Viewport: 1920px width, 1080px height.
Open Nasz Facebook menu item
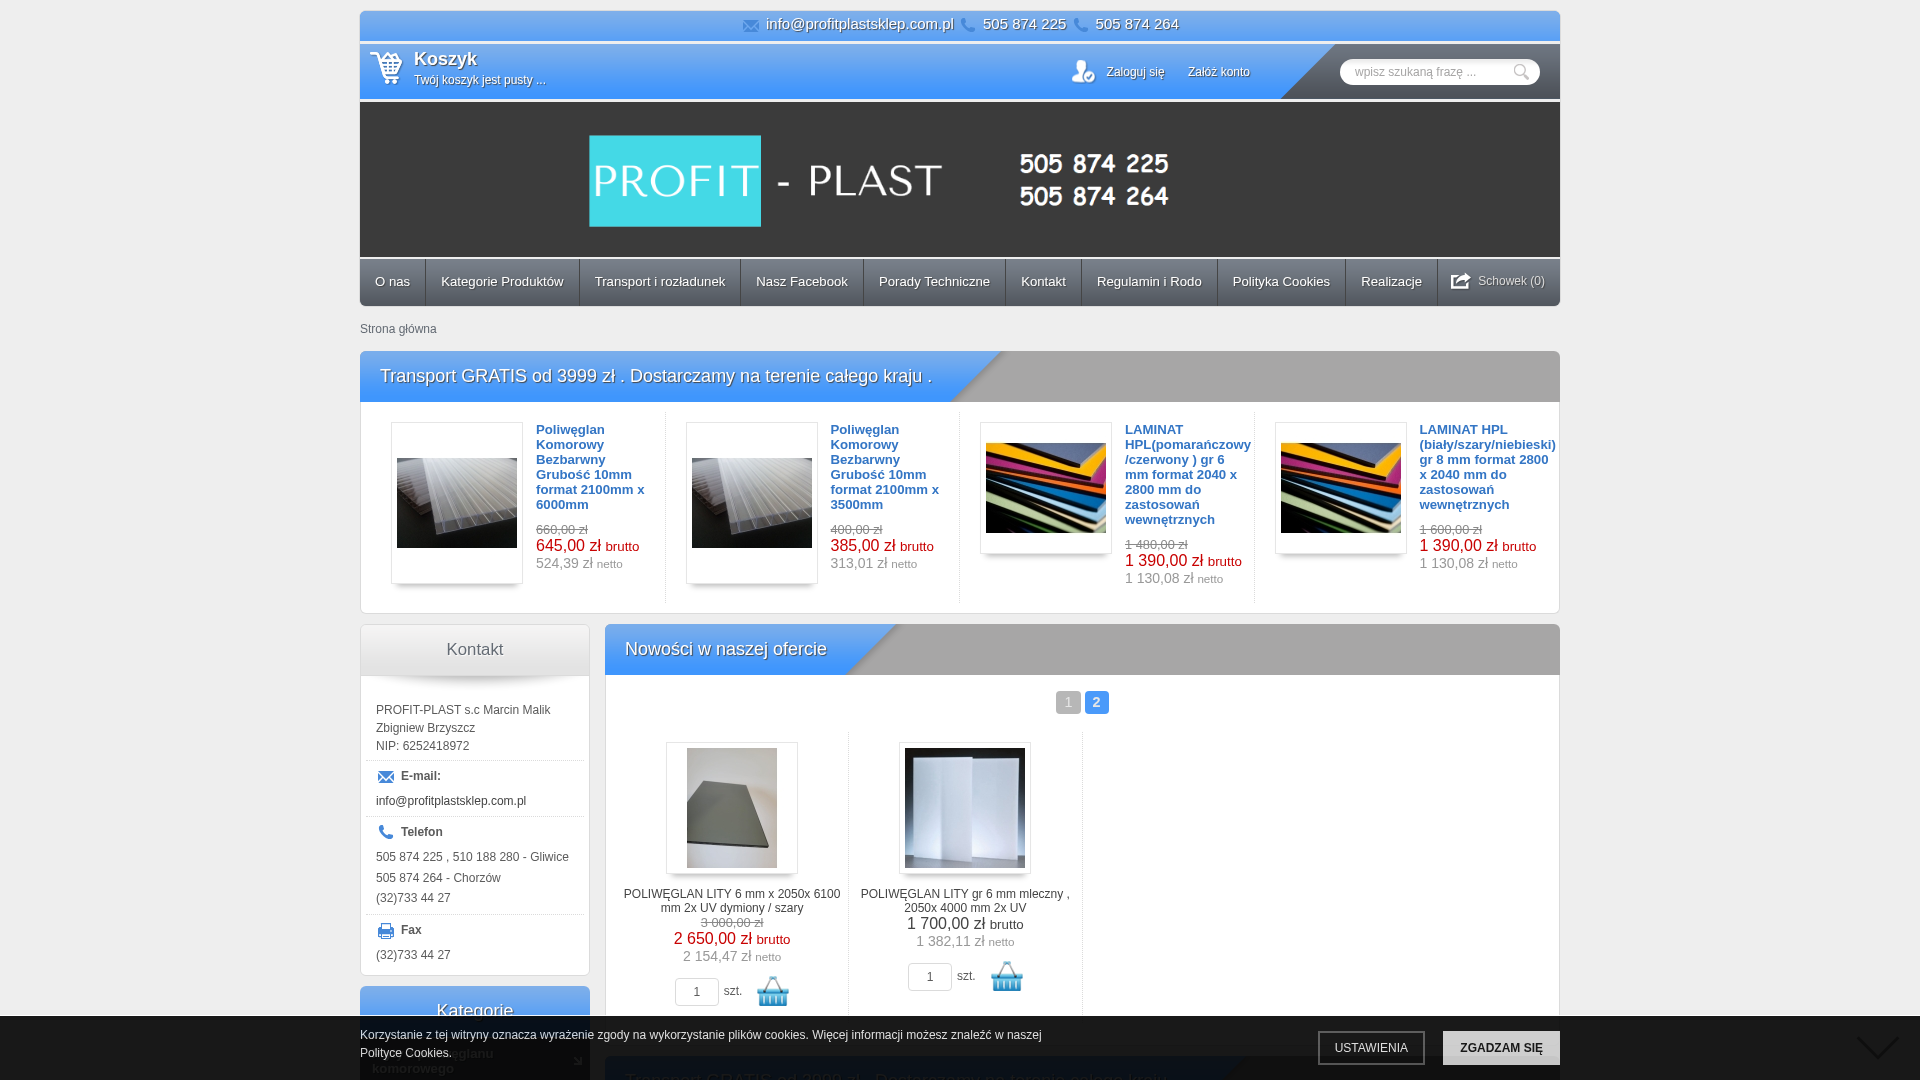coord(802,282)
